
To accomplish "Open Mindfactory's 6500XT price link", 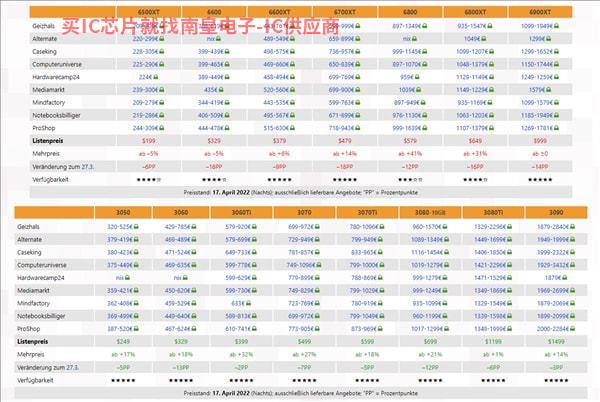I will 146,103.
